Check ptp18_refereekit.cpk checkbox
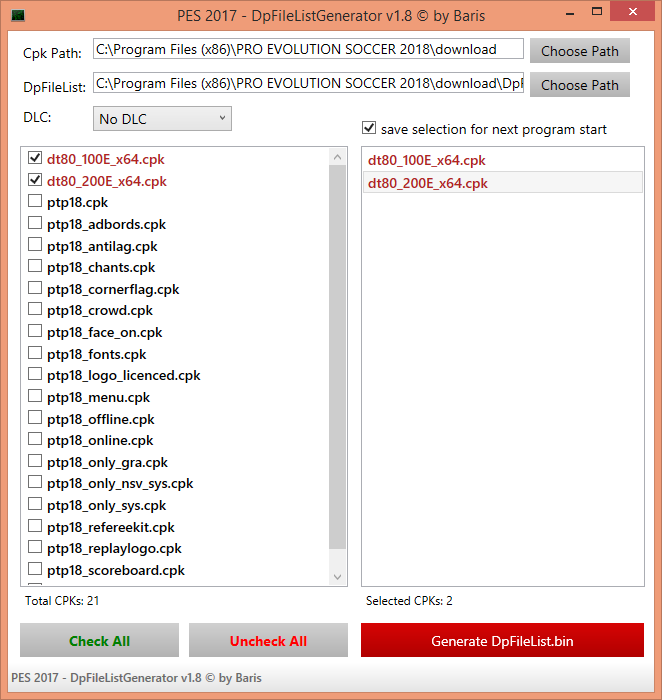This screenshot has width=662, height=700. [35, 526]
